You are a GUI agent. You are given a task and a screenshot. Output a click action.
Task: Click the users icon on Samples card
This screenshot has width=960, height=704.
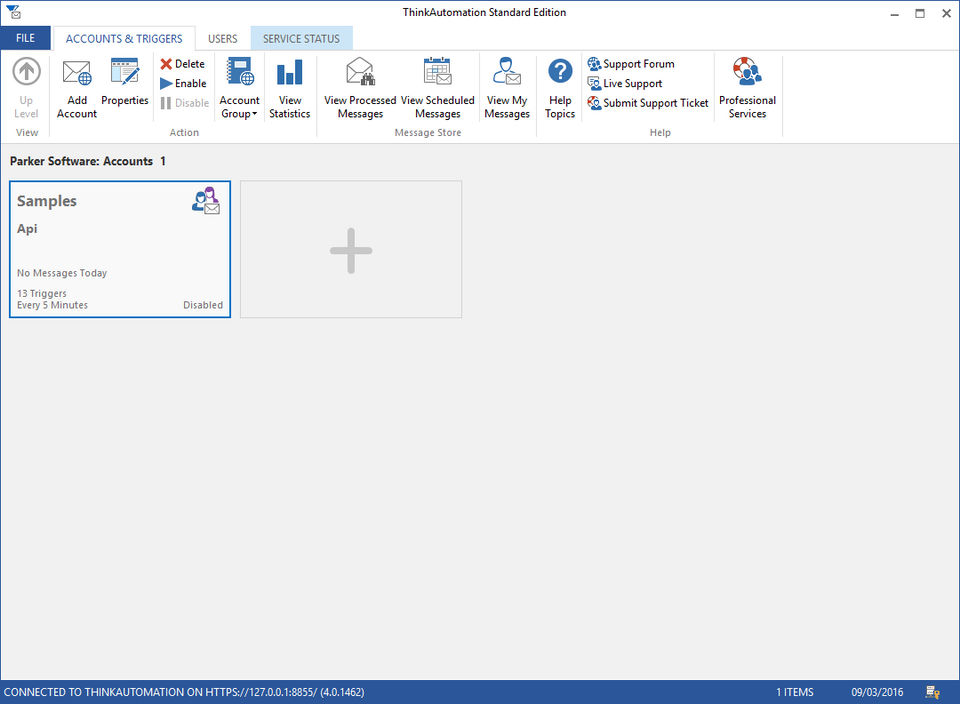click(206, 201)
